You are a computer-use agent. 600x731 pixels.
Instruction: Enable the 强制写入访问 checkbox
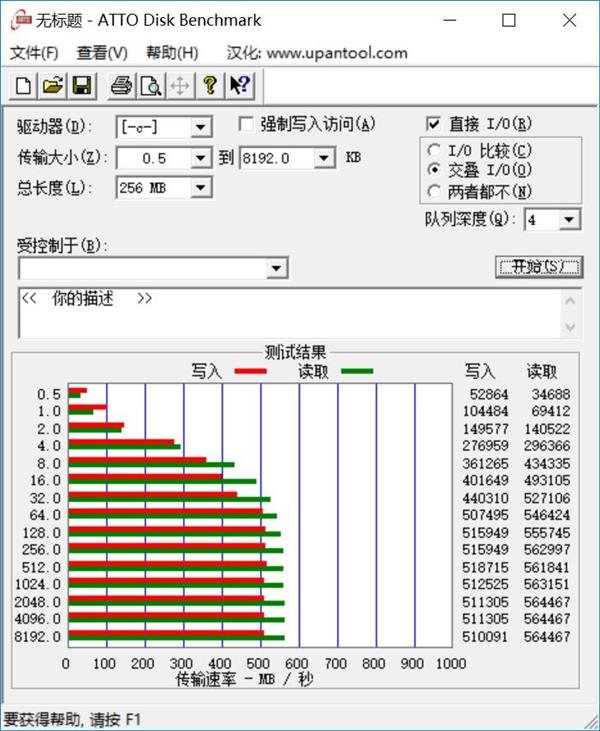pyautogui.click(x=246, y=124)
